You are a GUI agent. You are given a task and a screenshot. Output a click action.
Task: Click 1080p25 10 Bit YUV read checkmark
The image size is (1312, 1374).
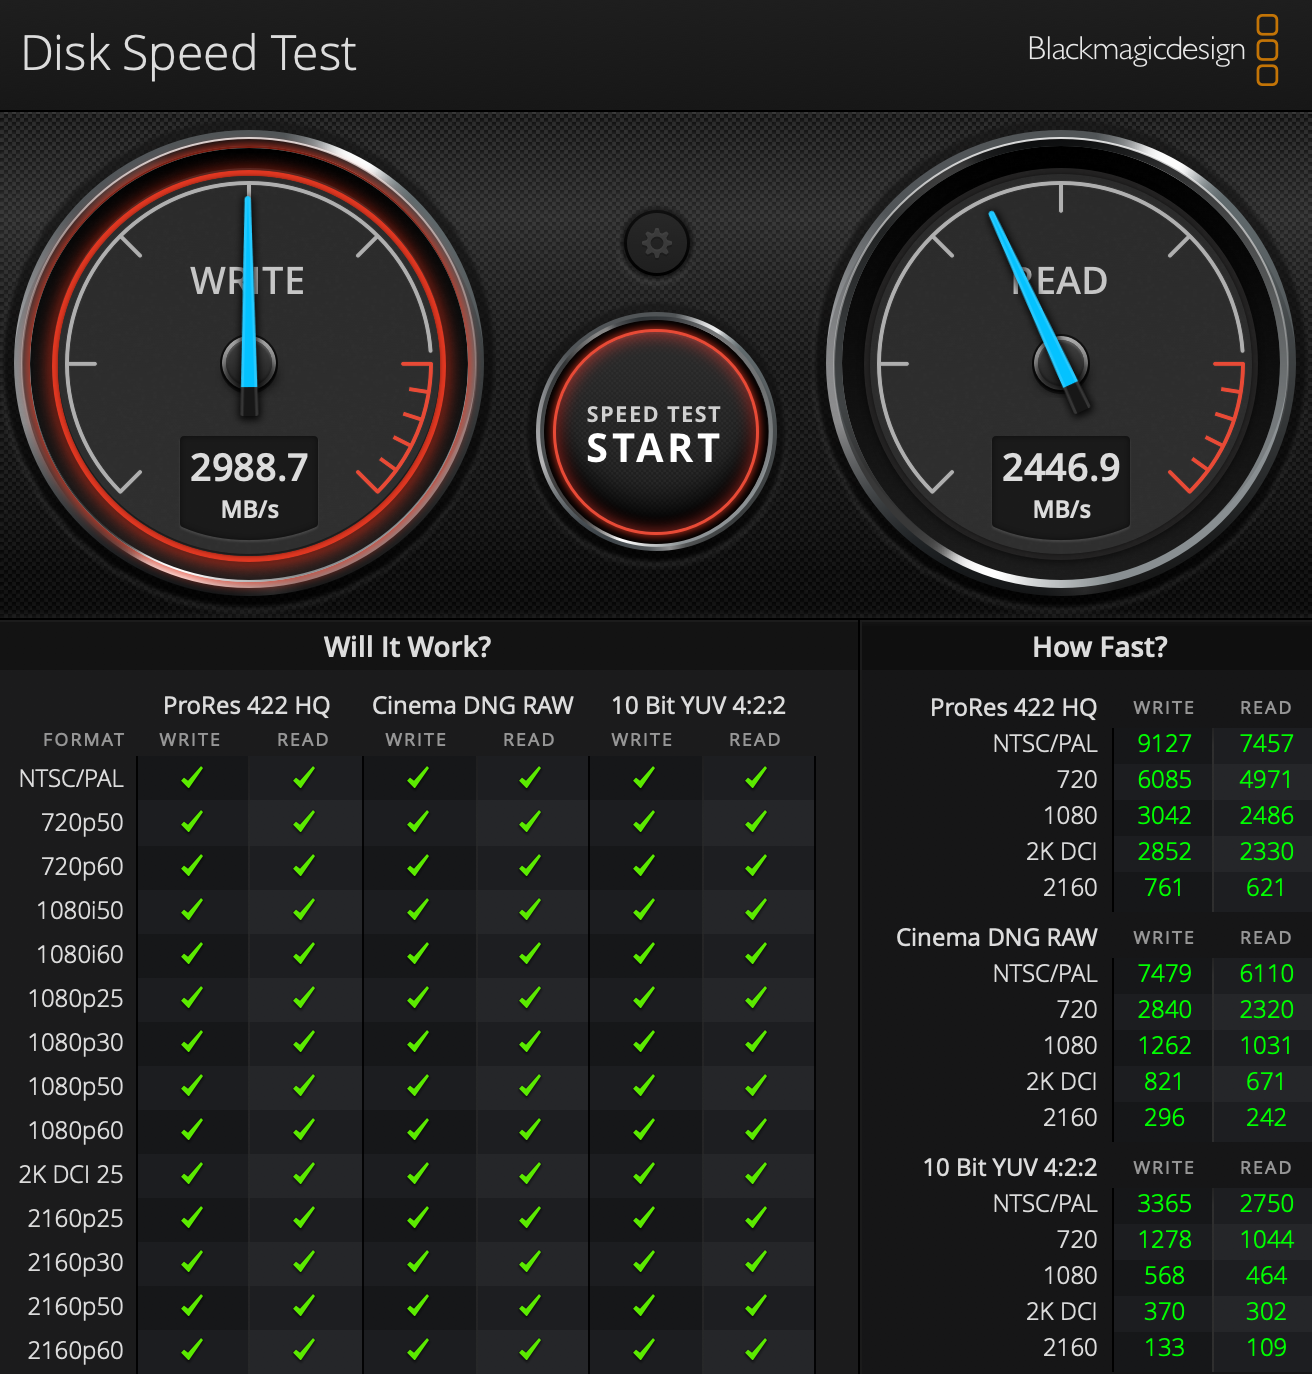pyautogui.click(x=756, y=997)
